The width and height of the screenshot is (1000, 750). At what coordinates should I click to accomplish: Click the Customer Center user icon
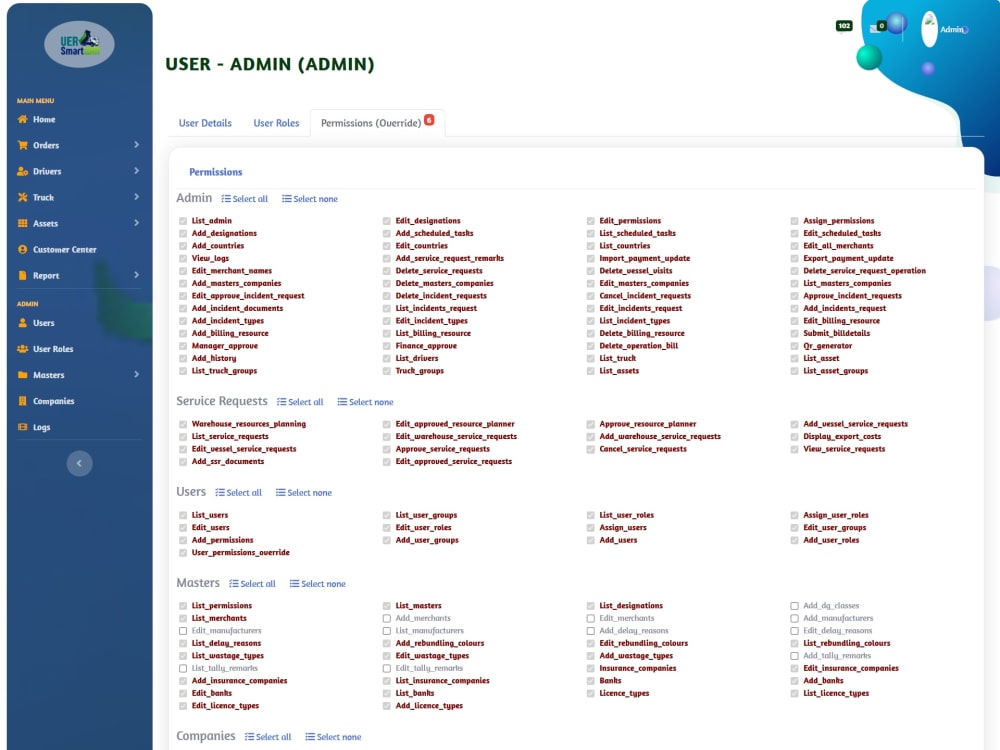(23, 249)
